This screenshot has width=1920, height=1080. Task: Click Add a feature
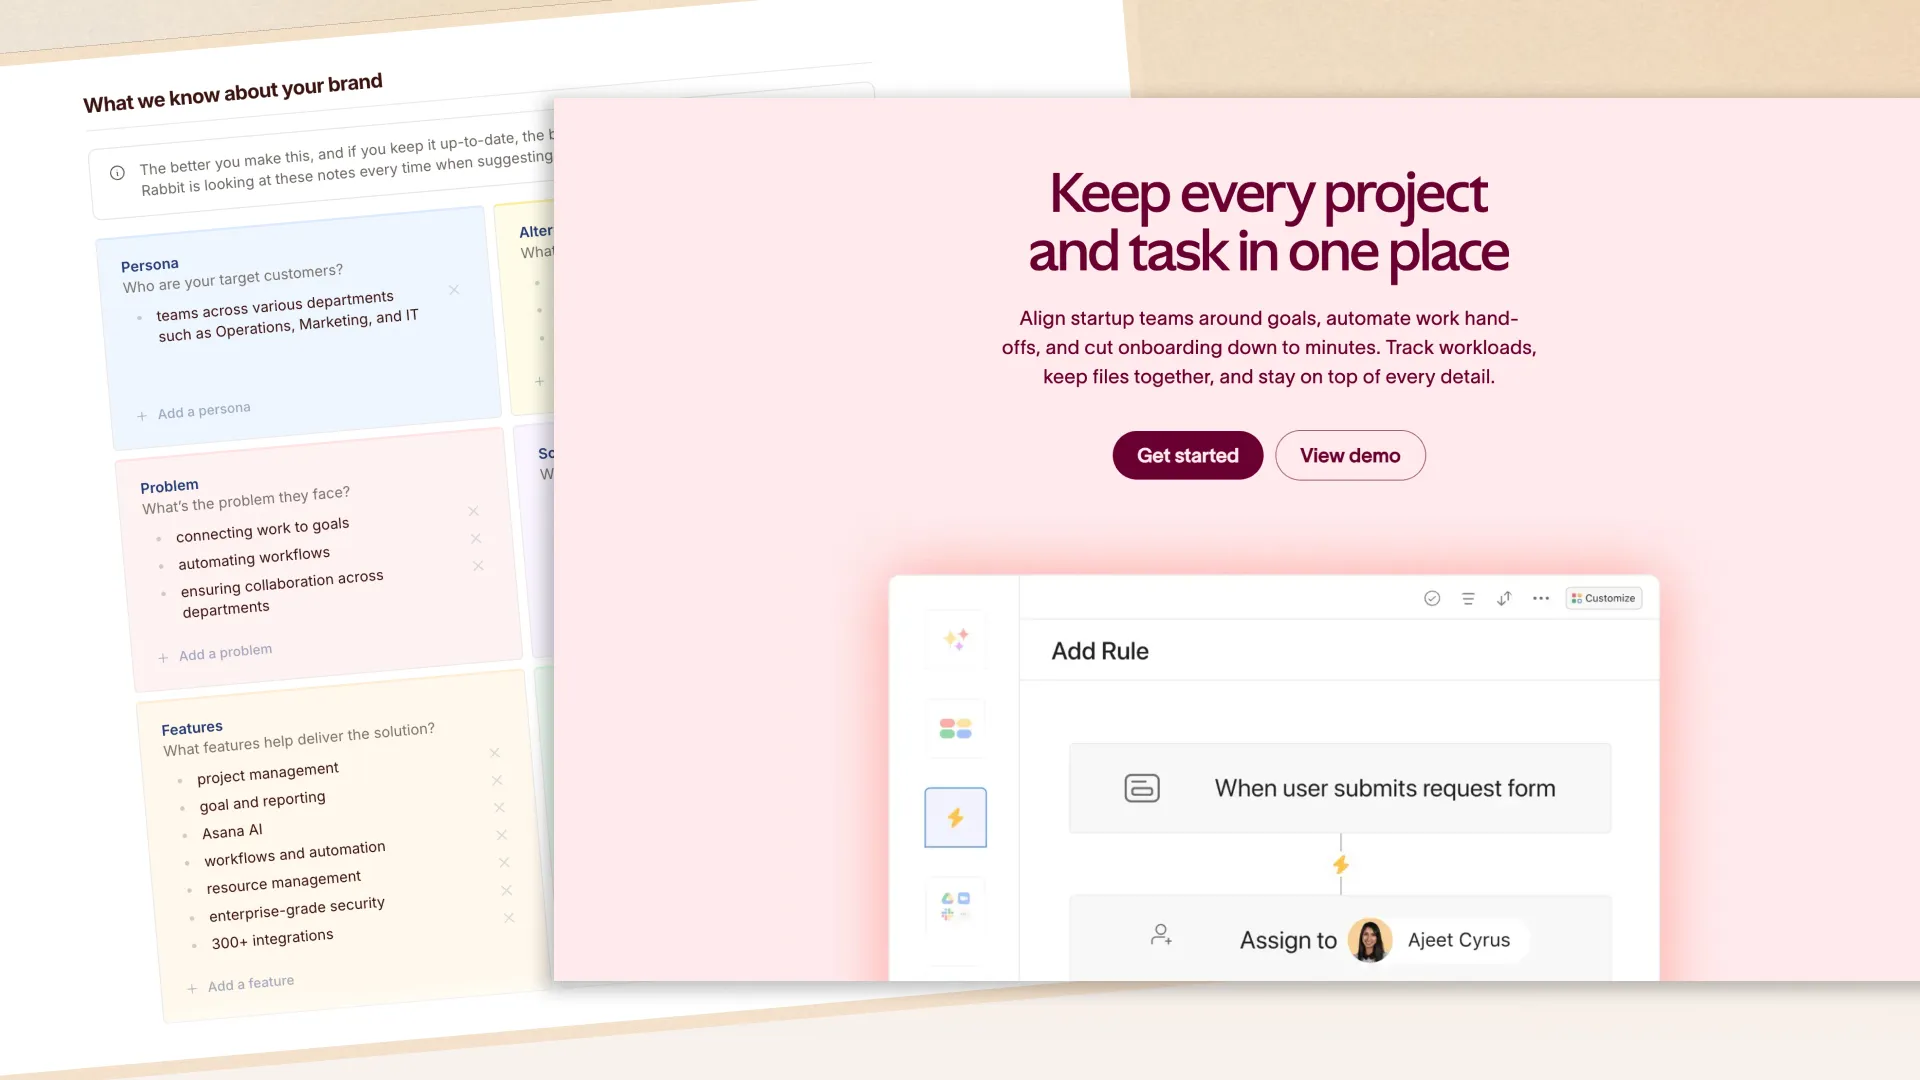[x=251, y=984]
